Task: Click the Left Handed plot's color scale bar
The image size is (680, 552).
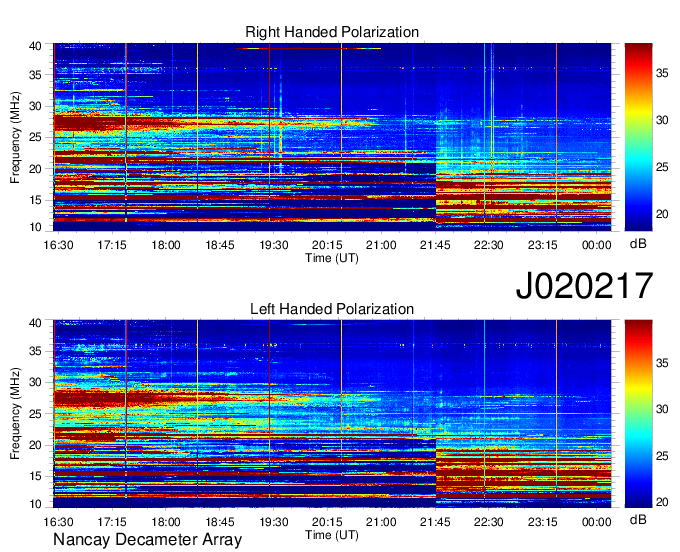Action: 638,414
